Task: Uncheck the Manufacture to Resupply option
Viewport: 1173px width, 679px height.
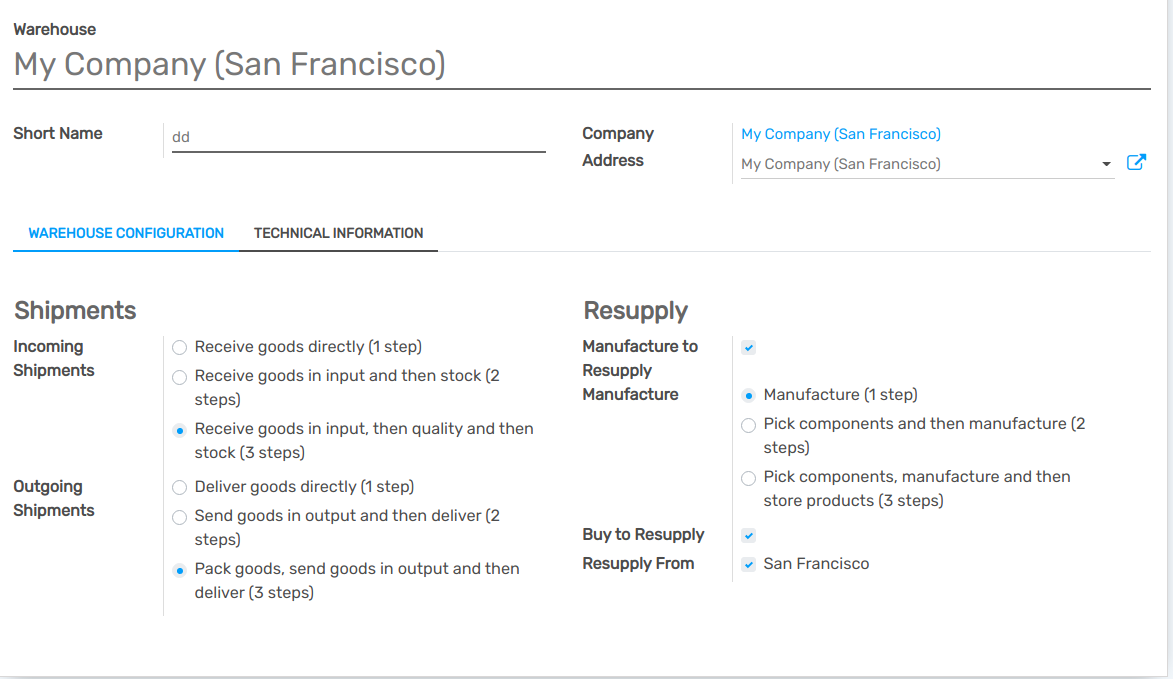Action: [748, 346]
